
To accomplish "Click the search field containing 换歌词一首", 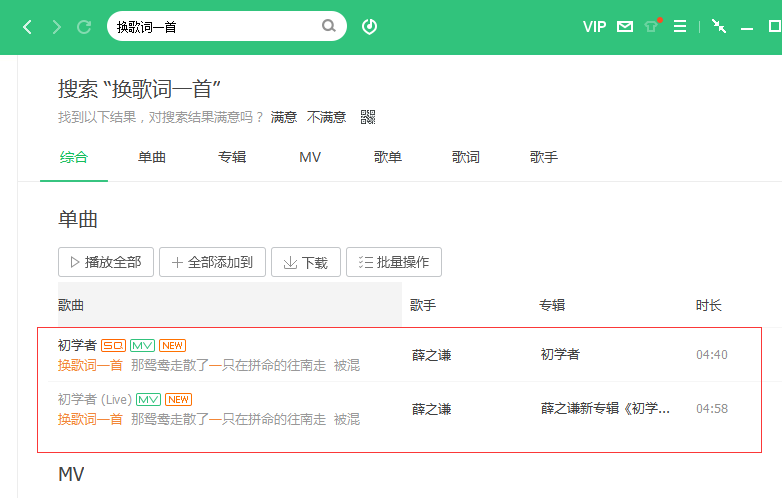I will (x=227, y=26).
